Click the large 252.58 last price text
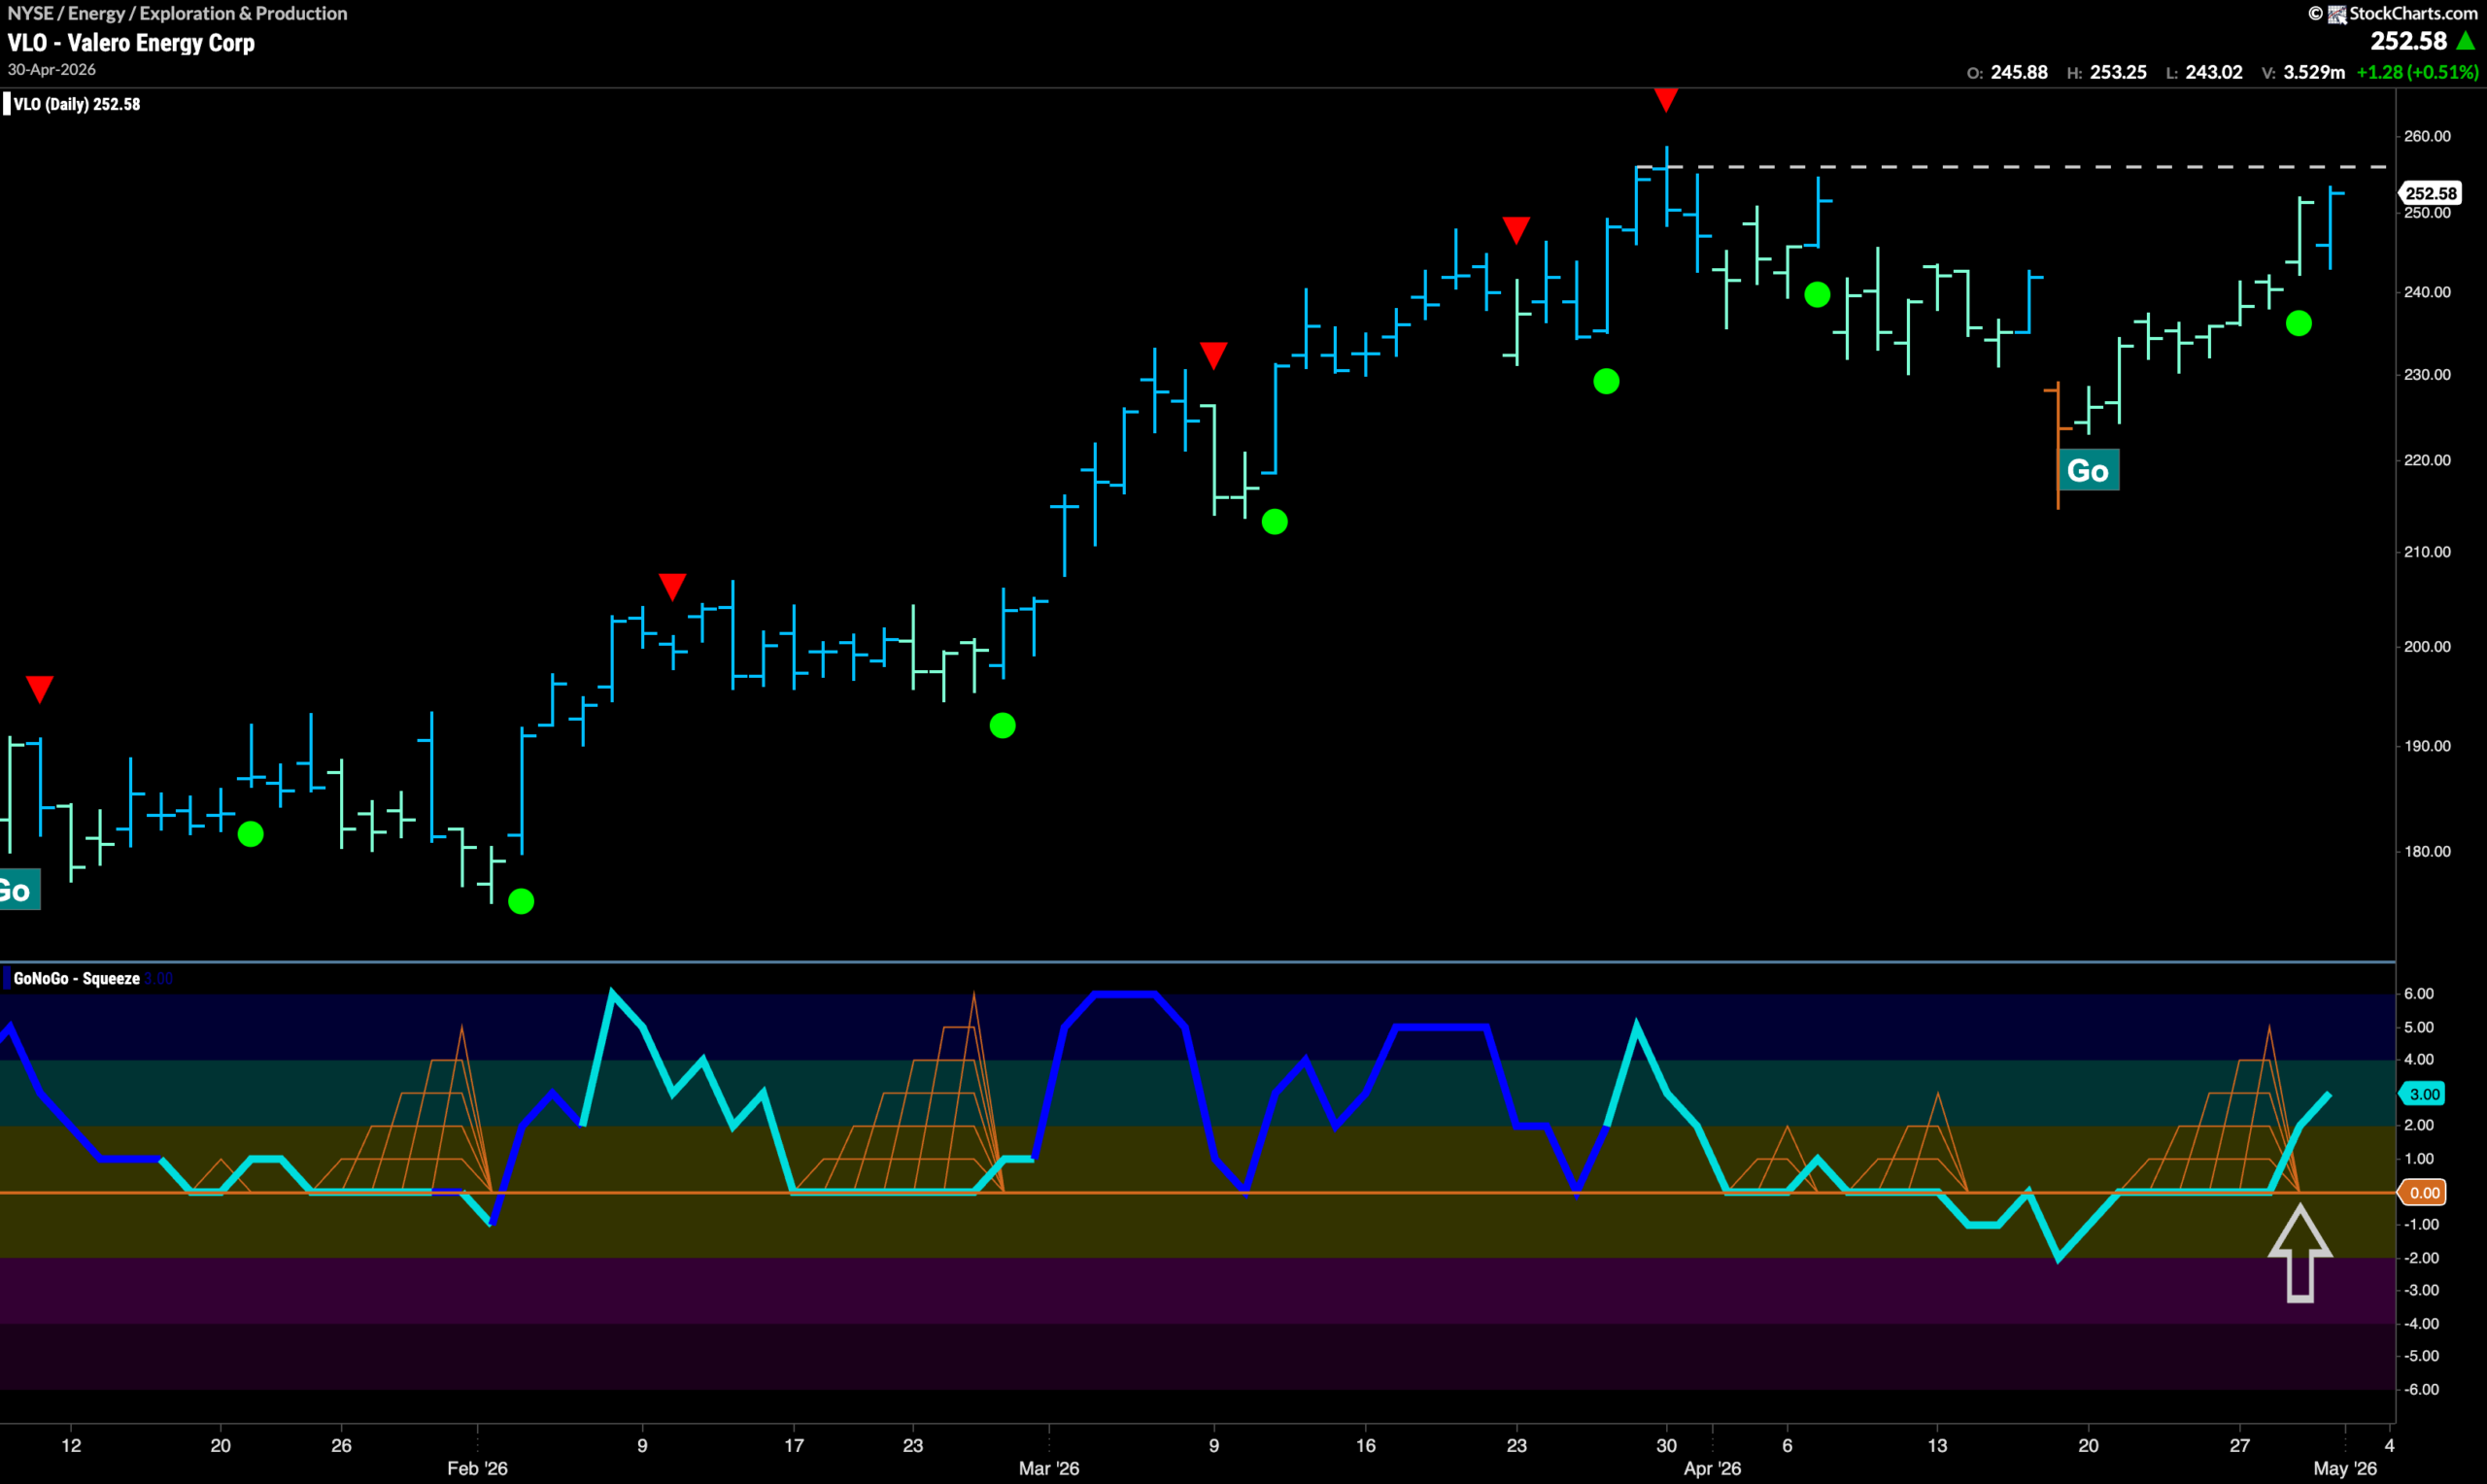 [x=2408, y=41]
